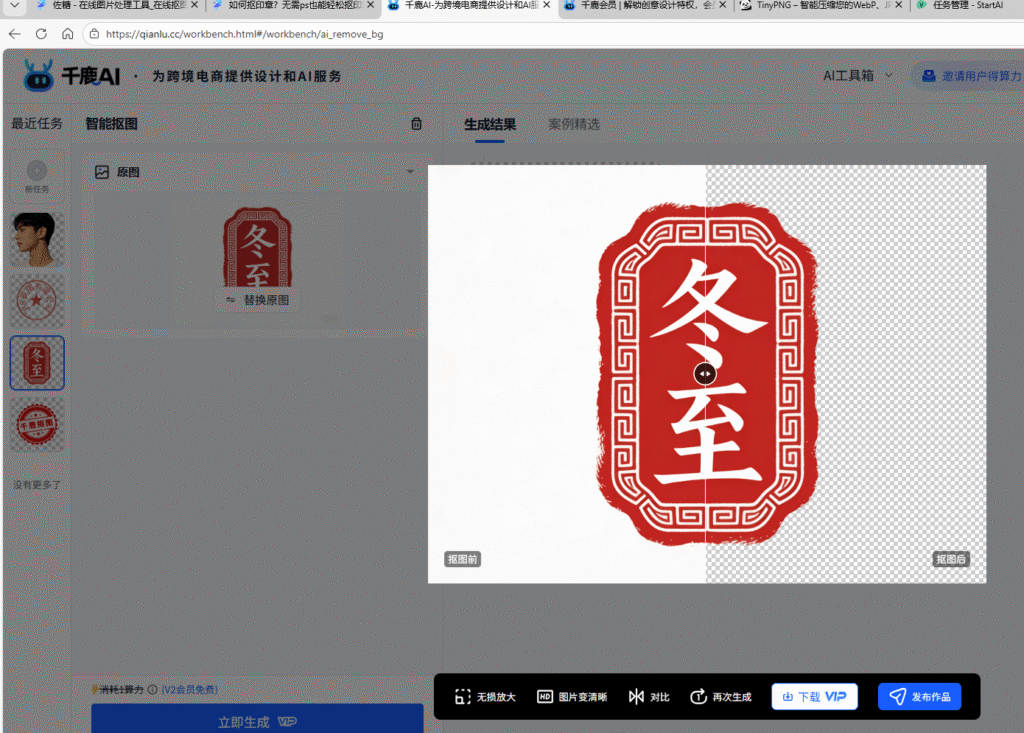Click the 无损放大 (lossless enlarge) icon

[x=463, y=696]
